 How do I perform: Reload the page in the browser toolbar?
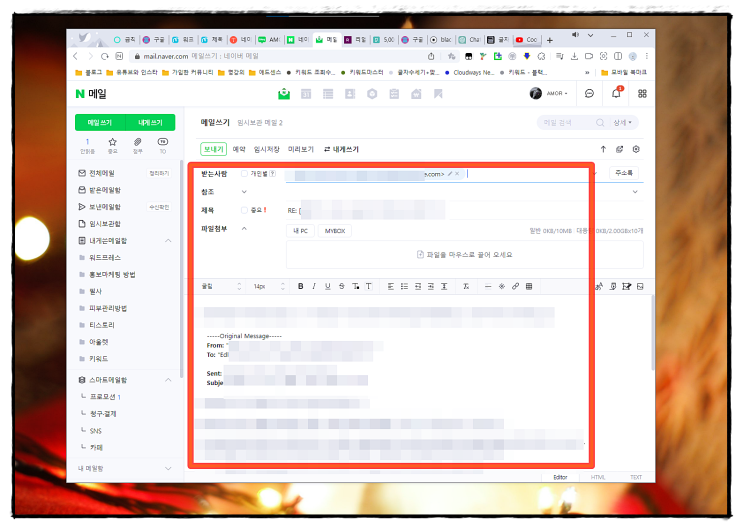click(x=105, y=56)
